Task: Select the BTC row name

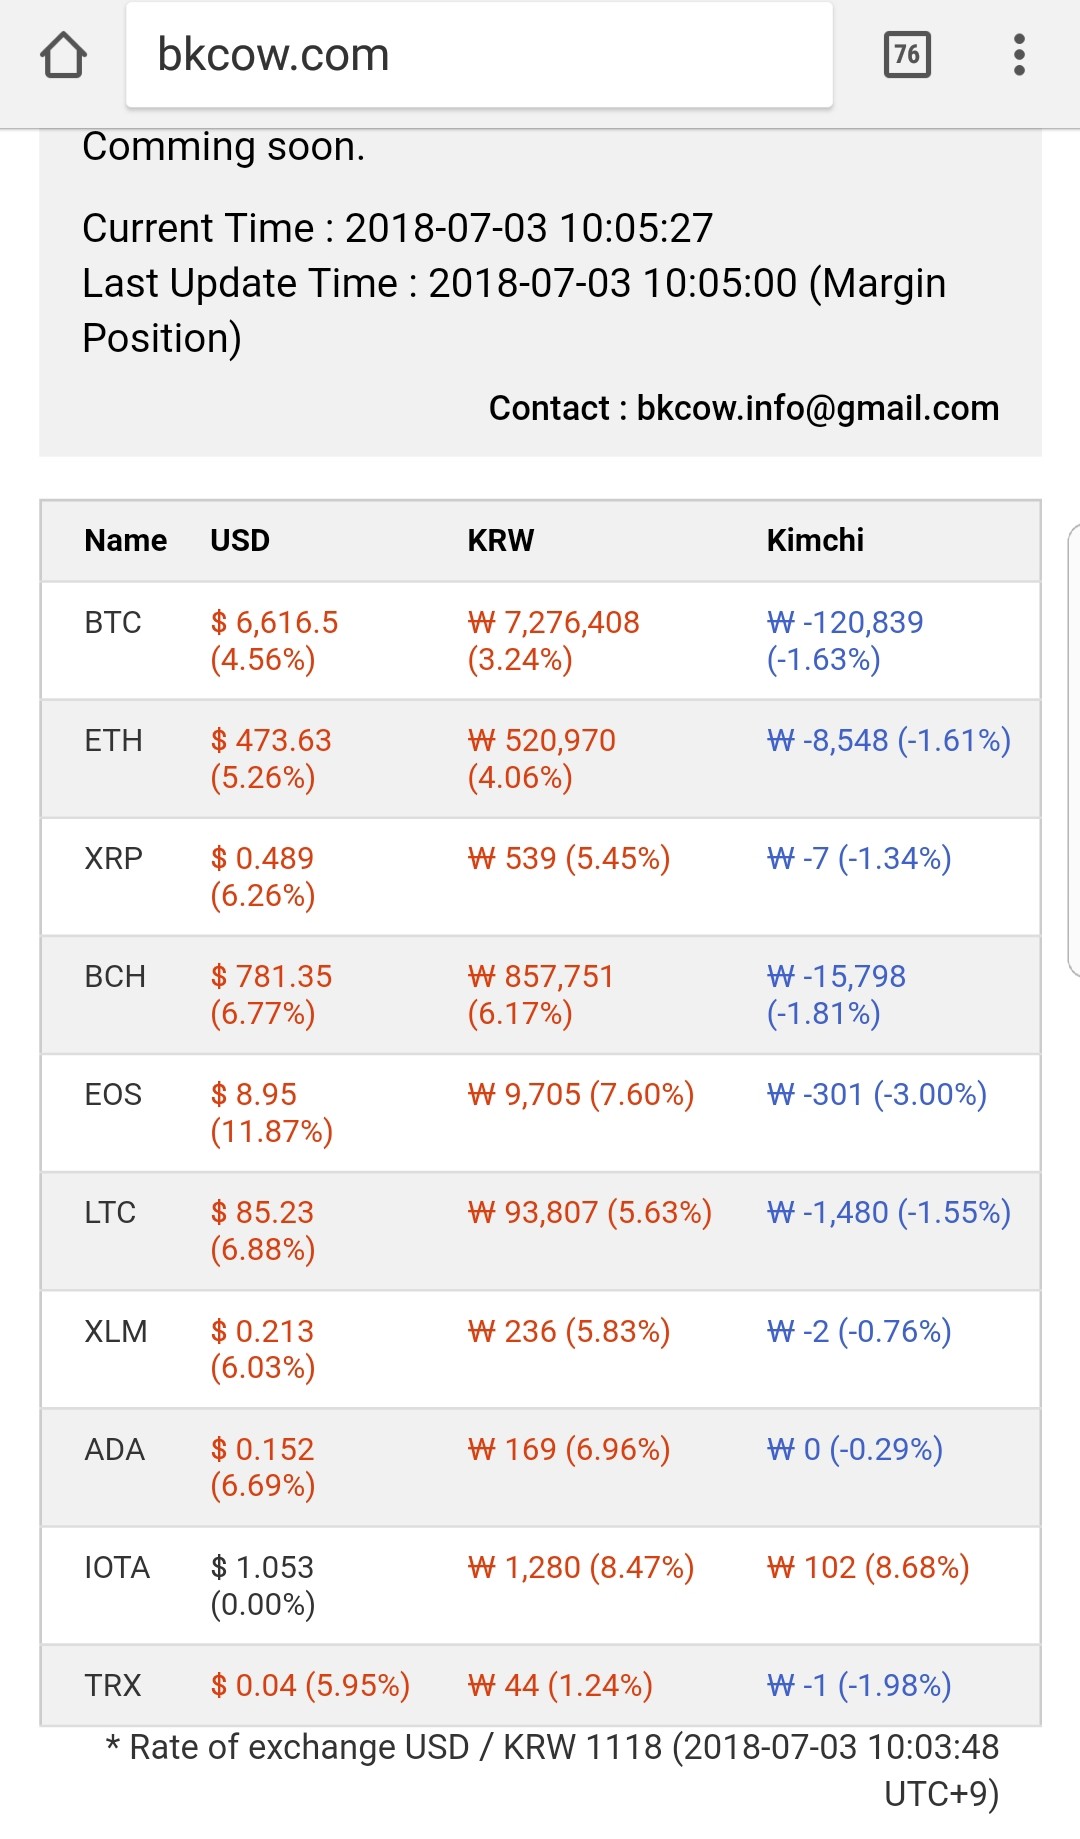Action: (x=113, y=623)
